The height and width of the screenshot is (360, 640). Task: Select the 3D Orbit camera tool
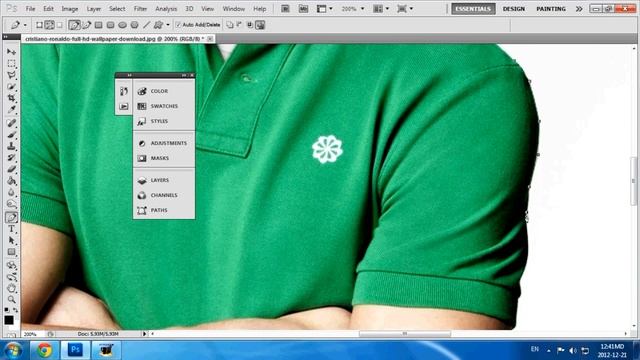pyautogui.click(x=11, y=277)
